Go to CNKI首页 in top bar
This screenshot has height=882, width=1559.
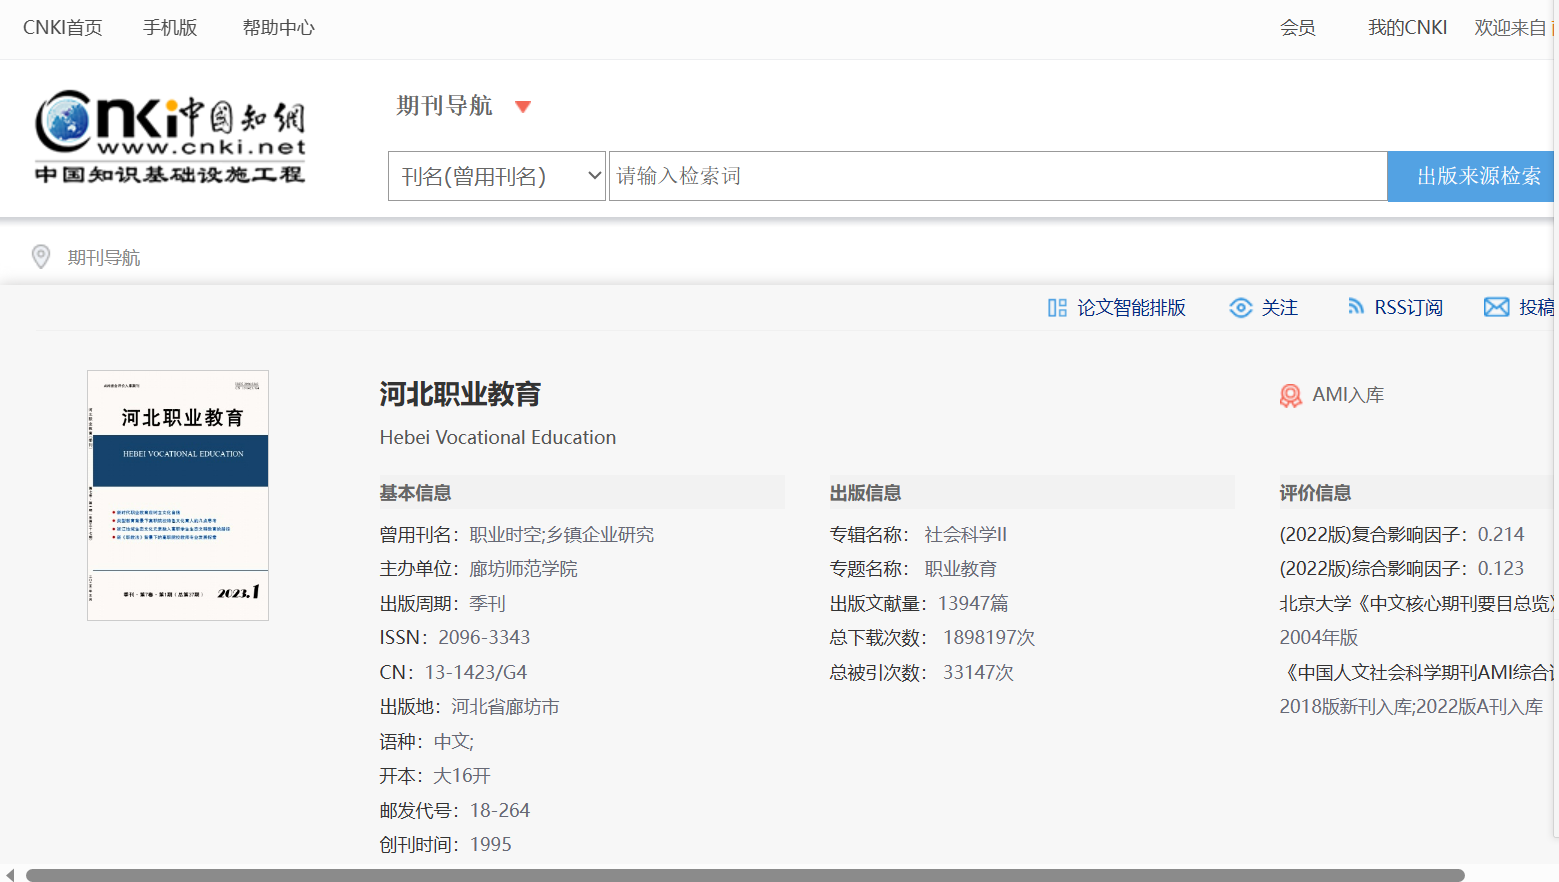pos(62,28)
